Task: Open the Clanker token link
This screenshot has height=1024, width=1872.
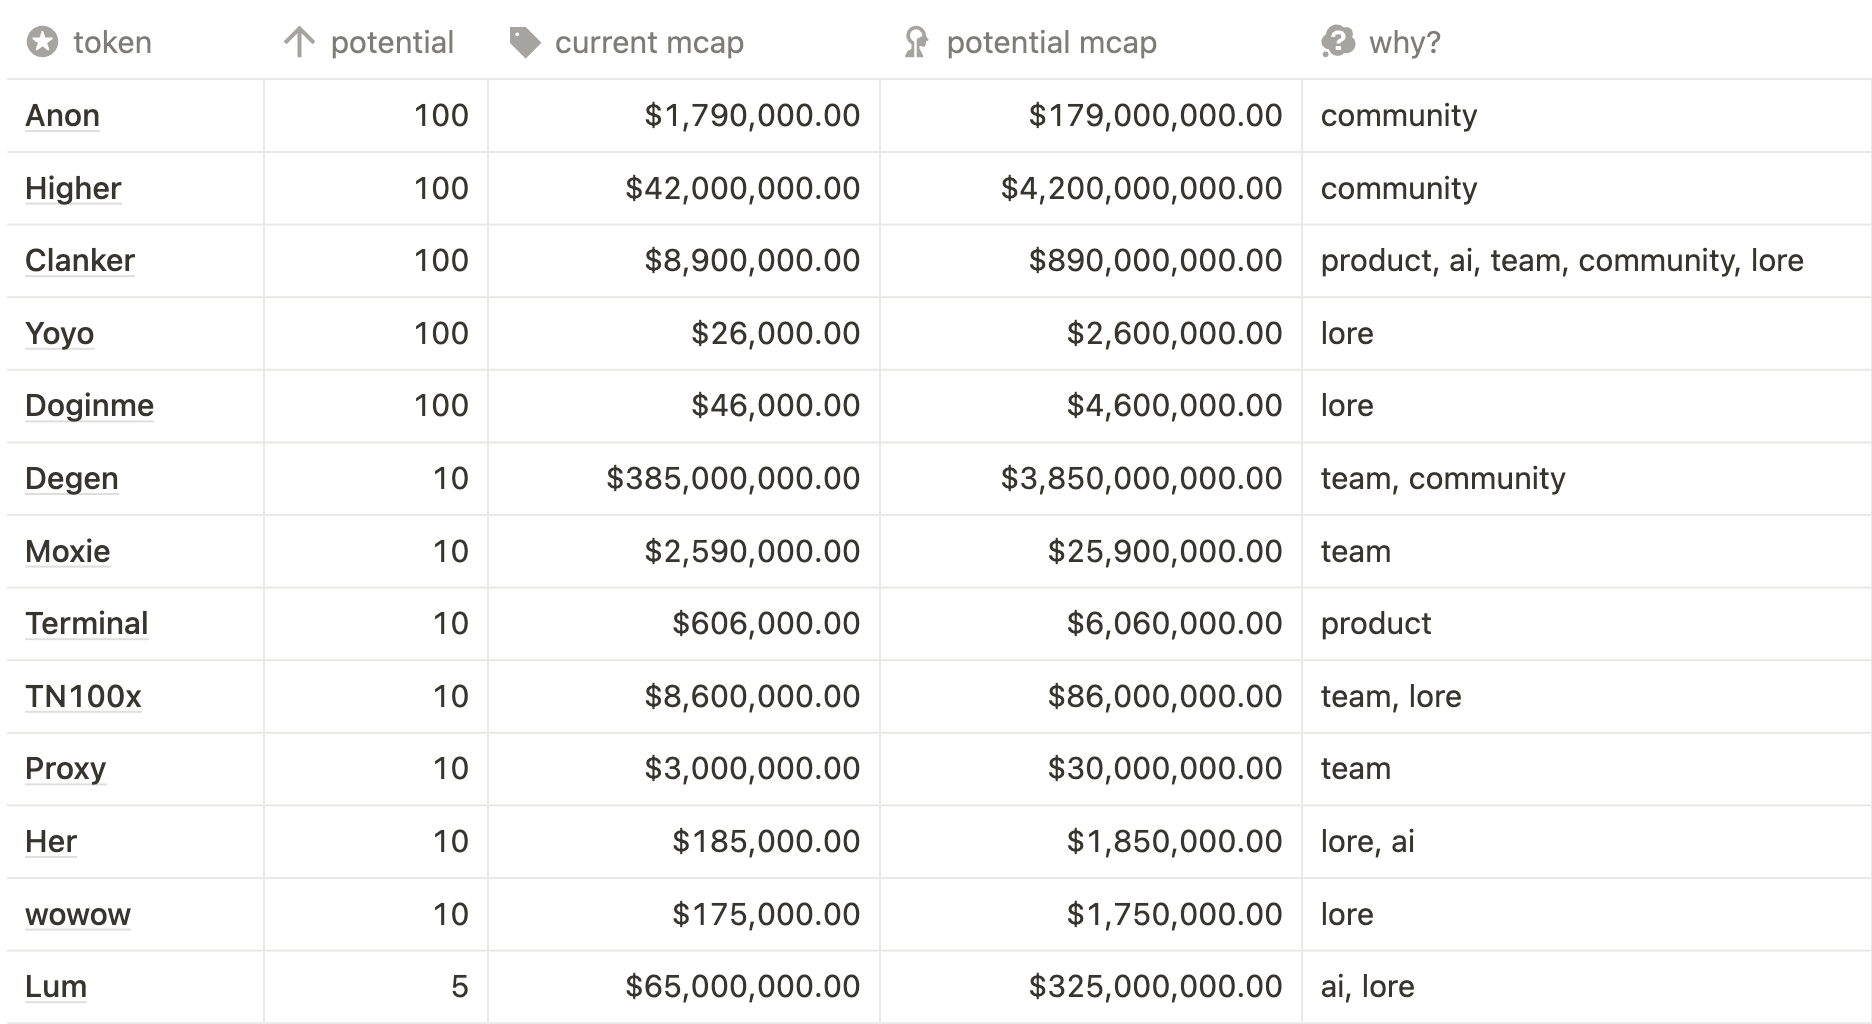Action: tap(80, 261)
